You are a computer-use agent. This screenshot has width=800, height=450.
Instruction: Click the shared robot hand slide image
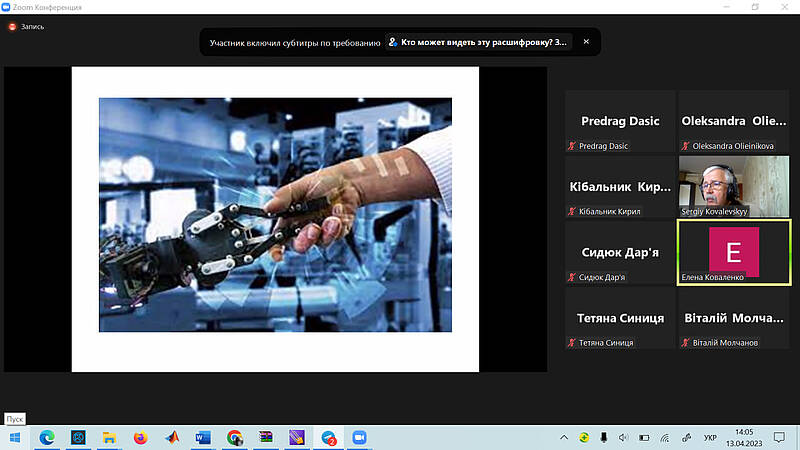(x=275, y=214)
